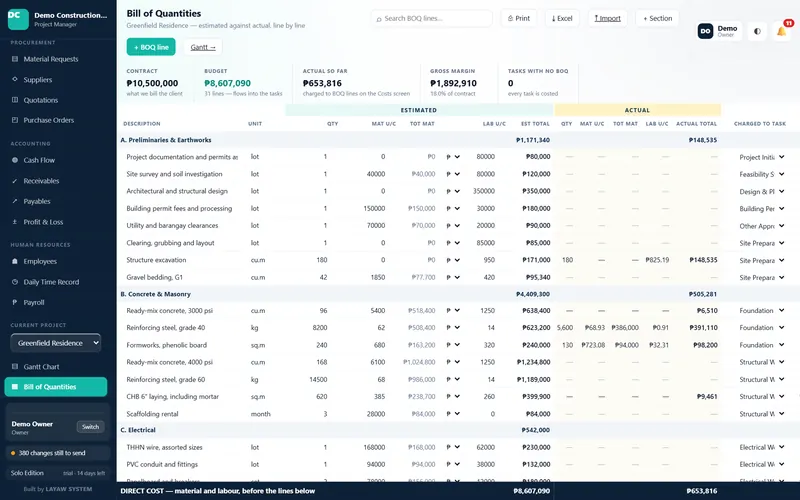Edit quantity 180 for Structure excavation
The width and height of the screenshot is (800, 500).
tap(321, 260)
